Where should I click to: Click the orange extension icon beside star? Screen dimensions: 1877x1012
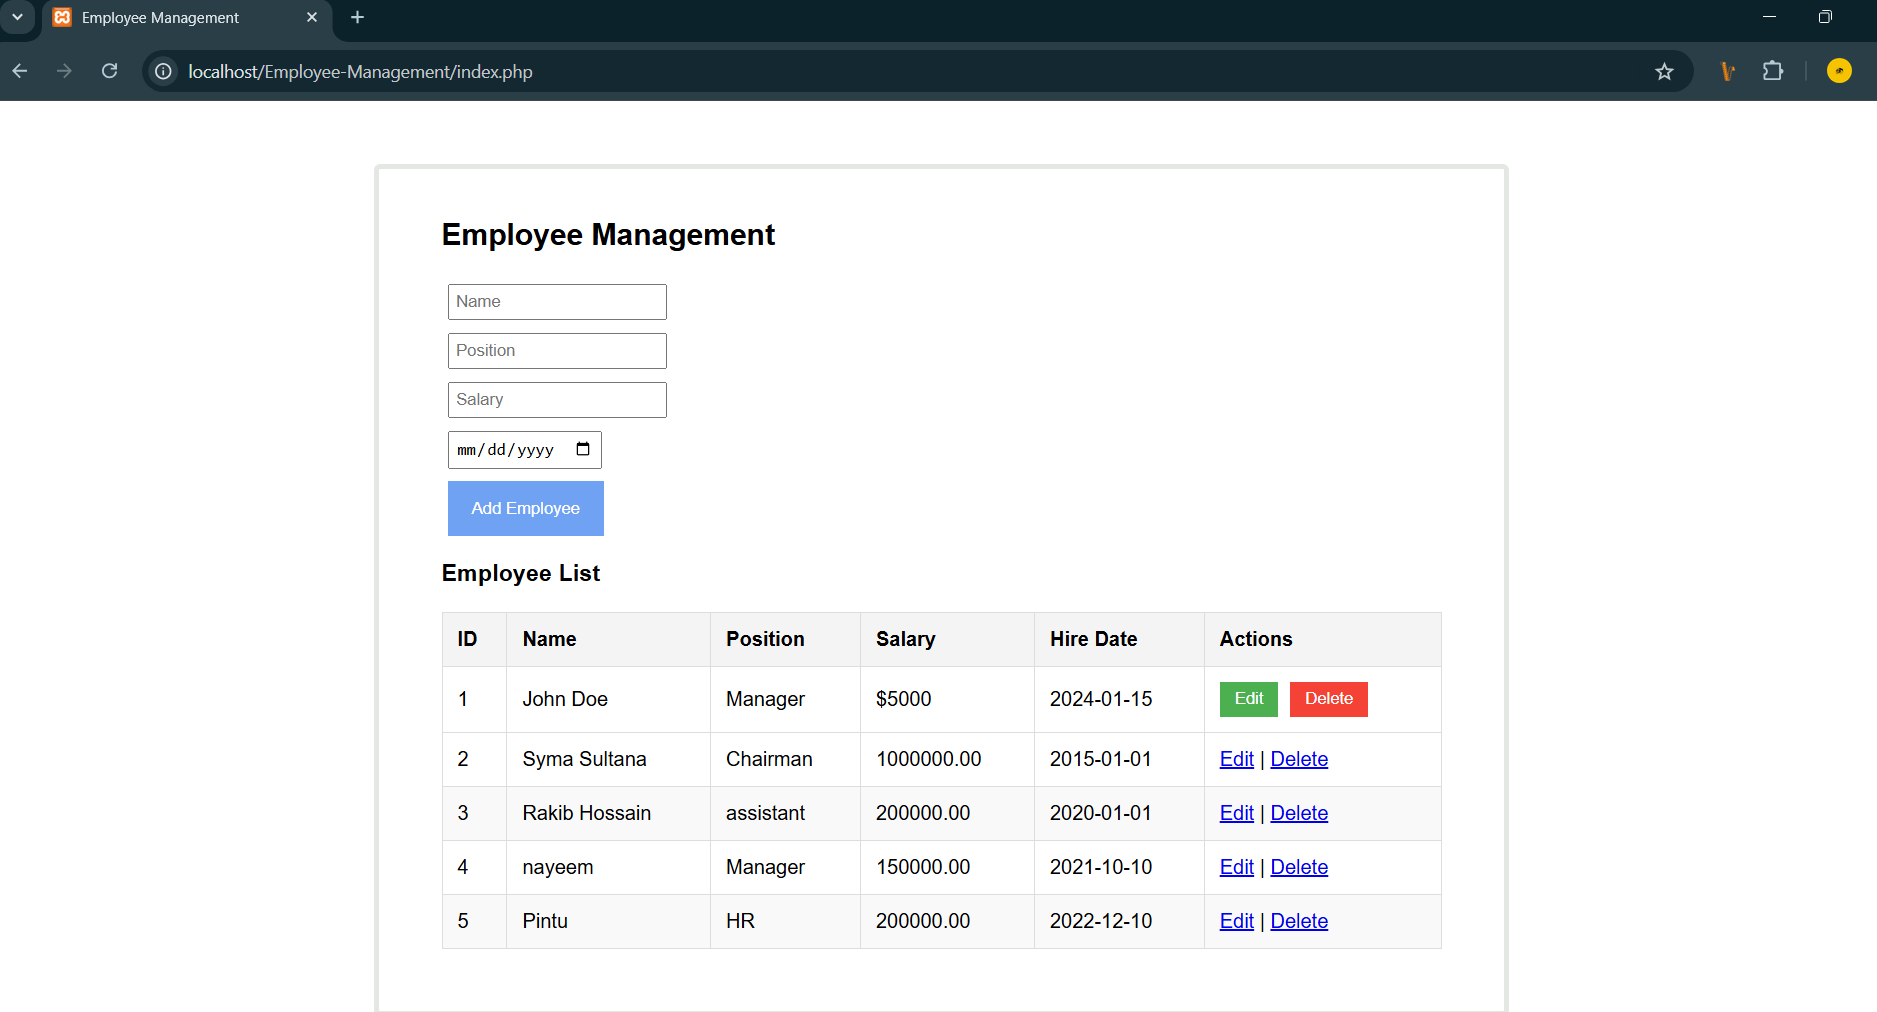[x=1727, y=71]
